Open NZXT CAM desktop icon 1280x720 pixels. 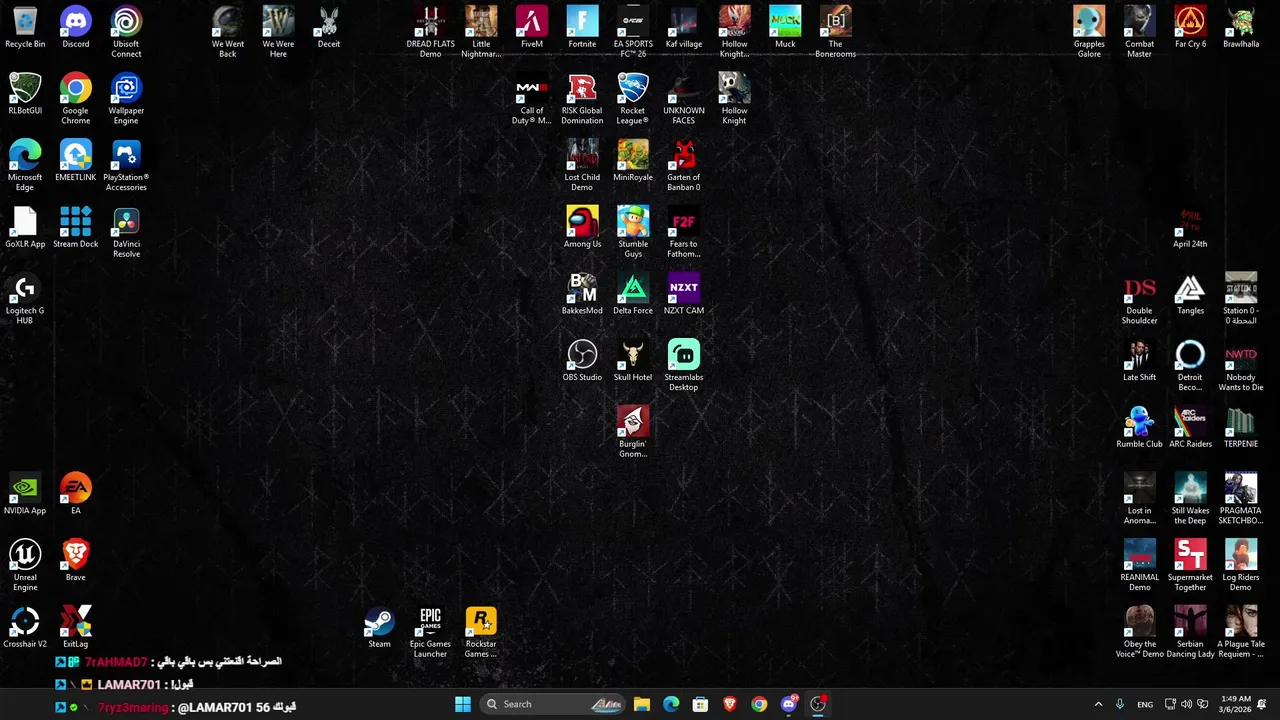(684, 294)
